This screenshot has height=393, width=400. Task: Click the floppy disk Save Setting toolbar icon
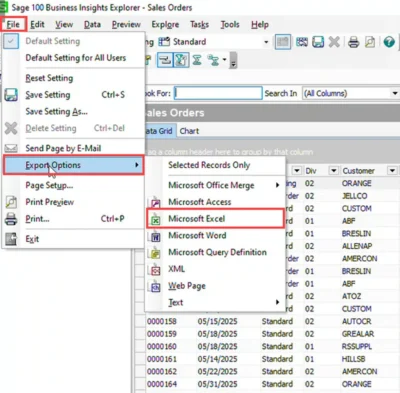coord(318,42)
